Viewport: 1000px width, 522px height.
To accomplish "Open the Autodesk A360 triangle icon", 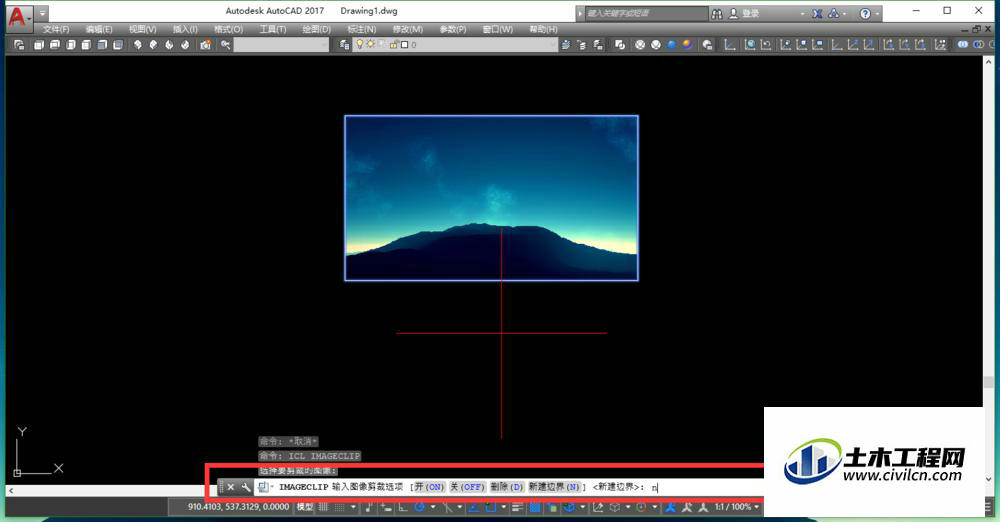I will (834, 13).
